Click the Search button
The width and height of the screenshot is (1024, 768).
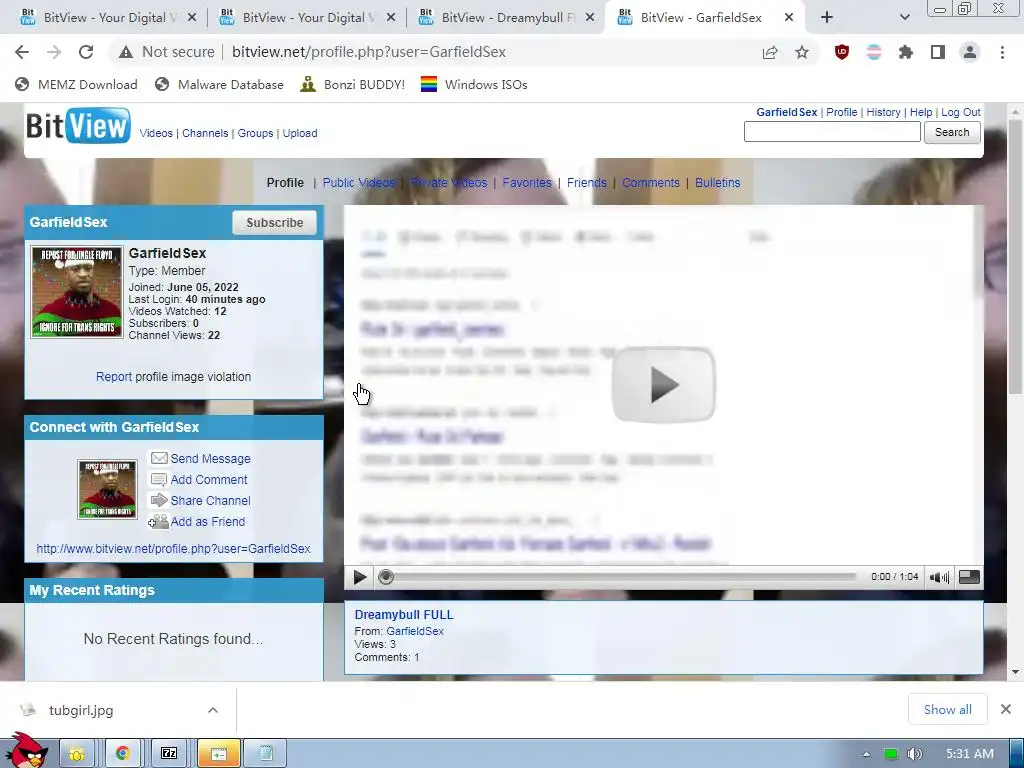tap(952, 132)
